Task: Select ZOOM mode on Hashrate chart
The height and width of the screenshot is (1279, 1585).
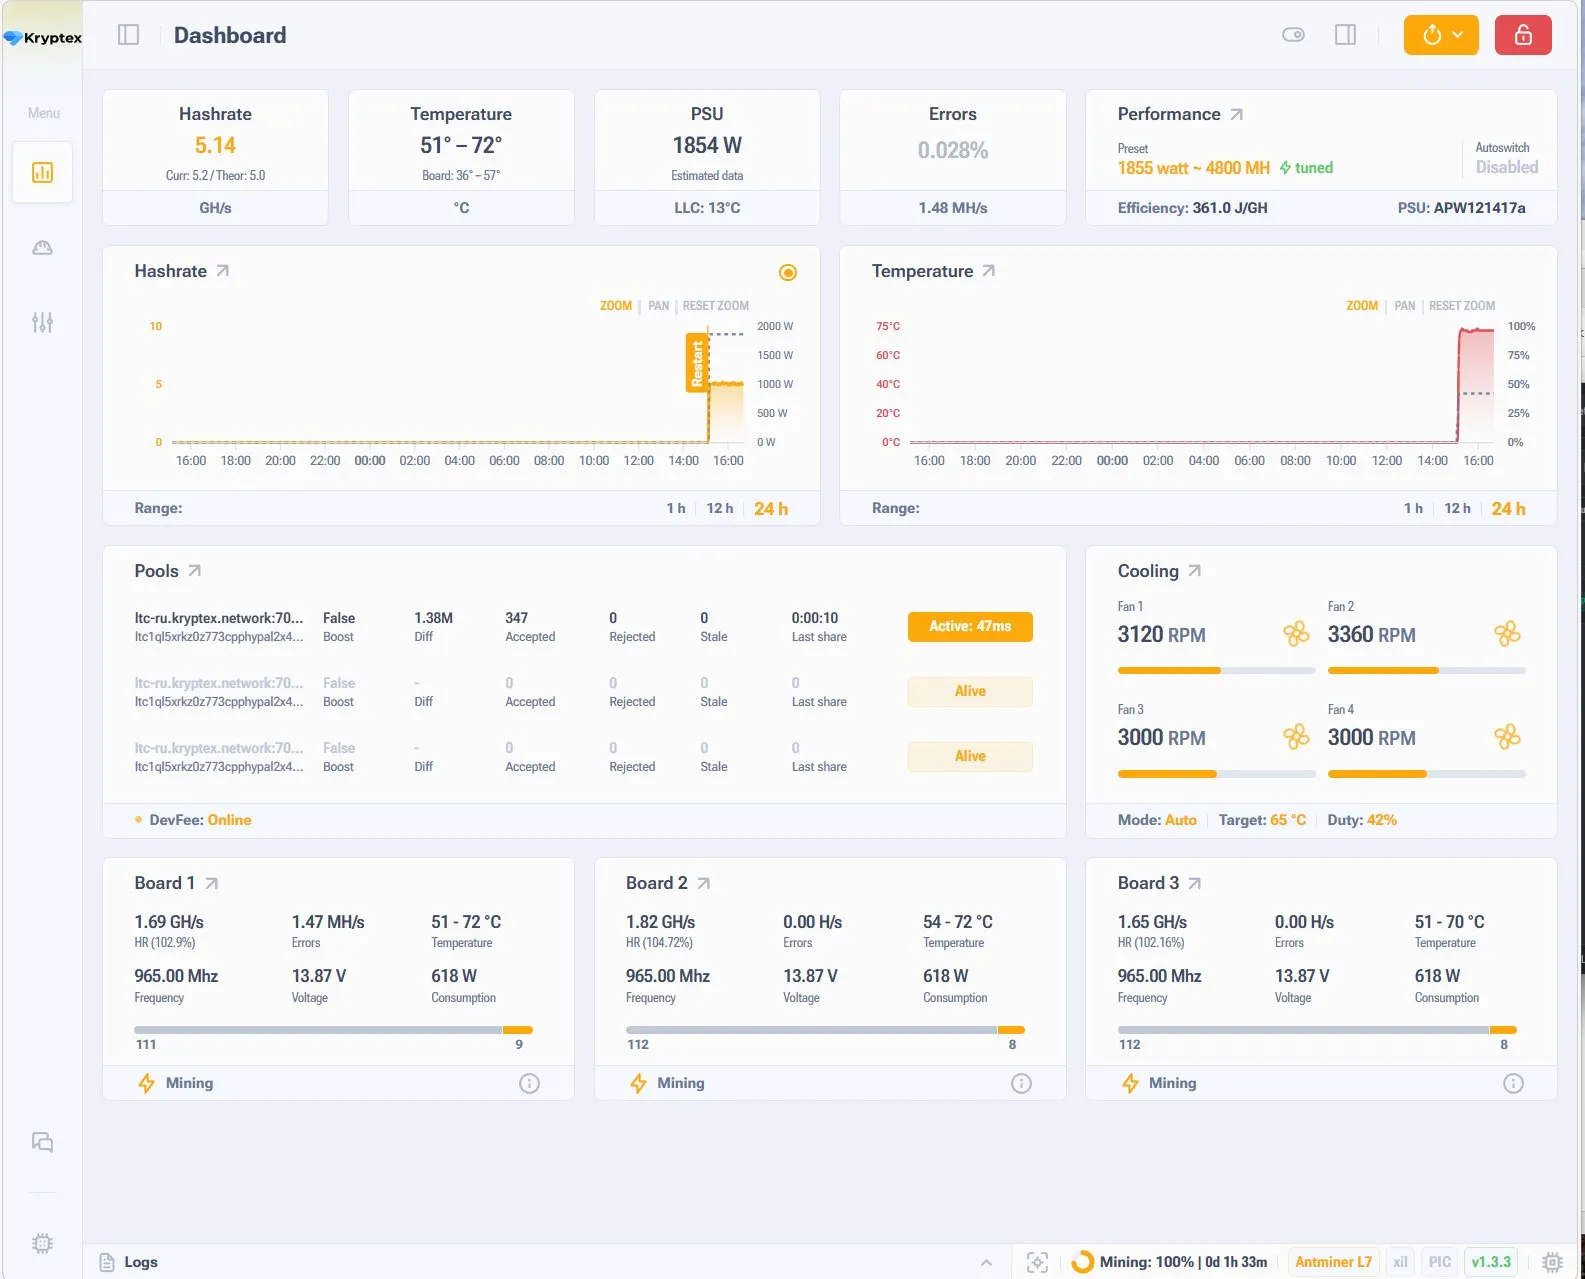Action: (x=616, y=306)
